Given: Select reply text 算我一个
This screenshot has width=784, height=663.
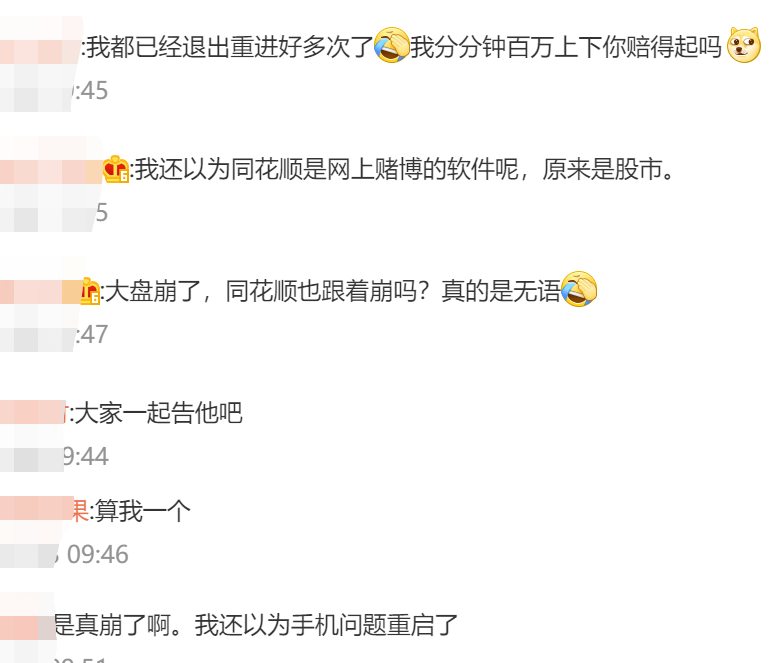Looking at the screenshot, I should [143, 511].
